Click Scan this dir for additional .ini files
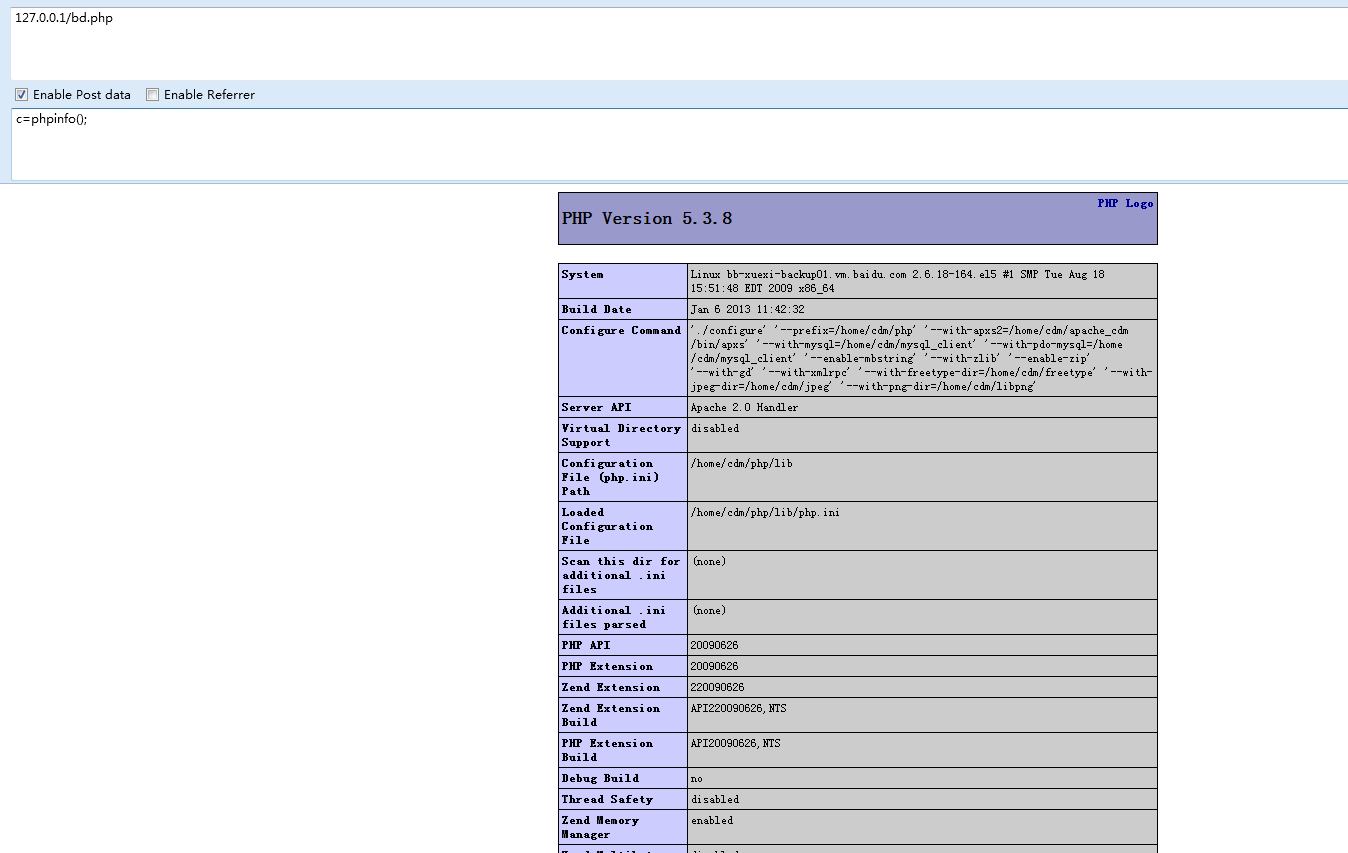Screen dimensions: 1348x853 coord(621,575)
